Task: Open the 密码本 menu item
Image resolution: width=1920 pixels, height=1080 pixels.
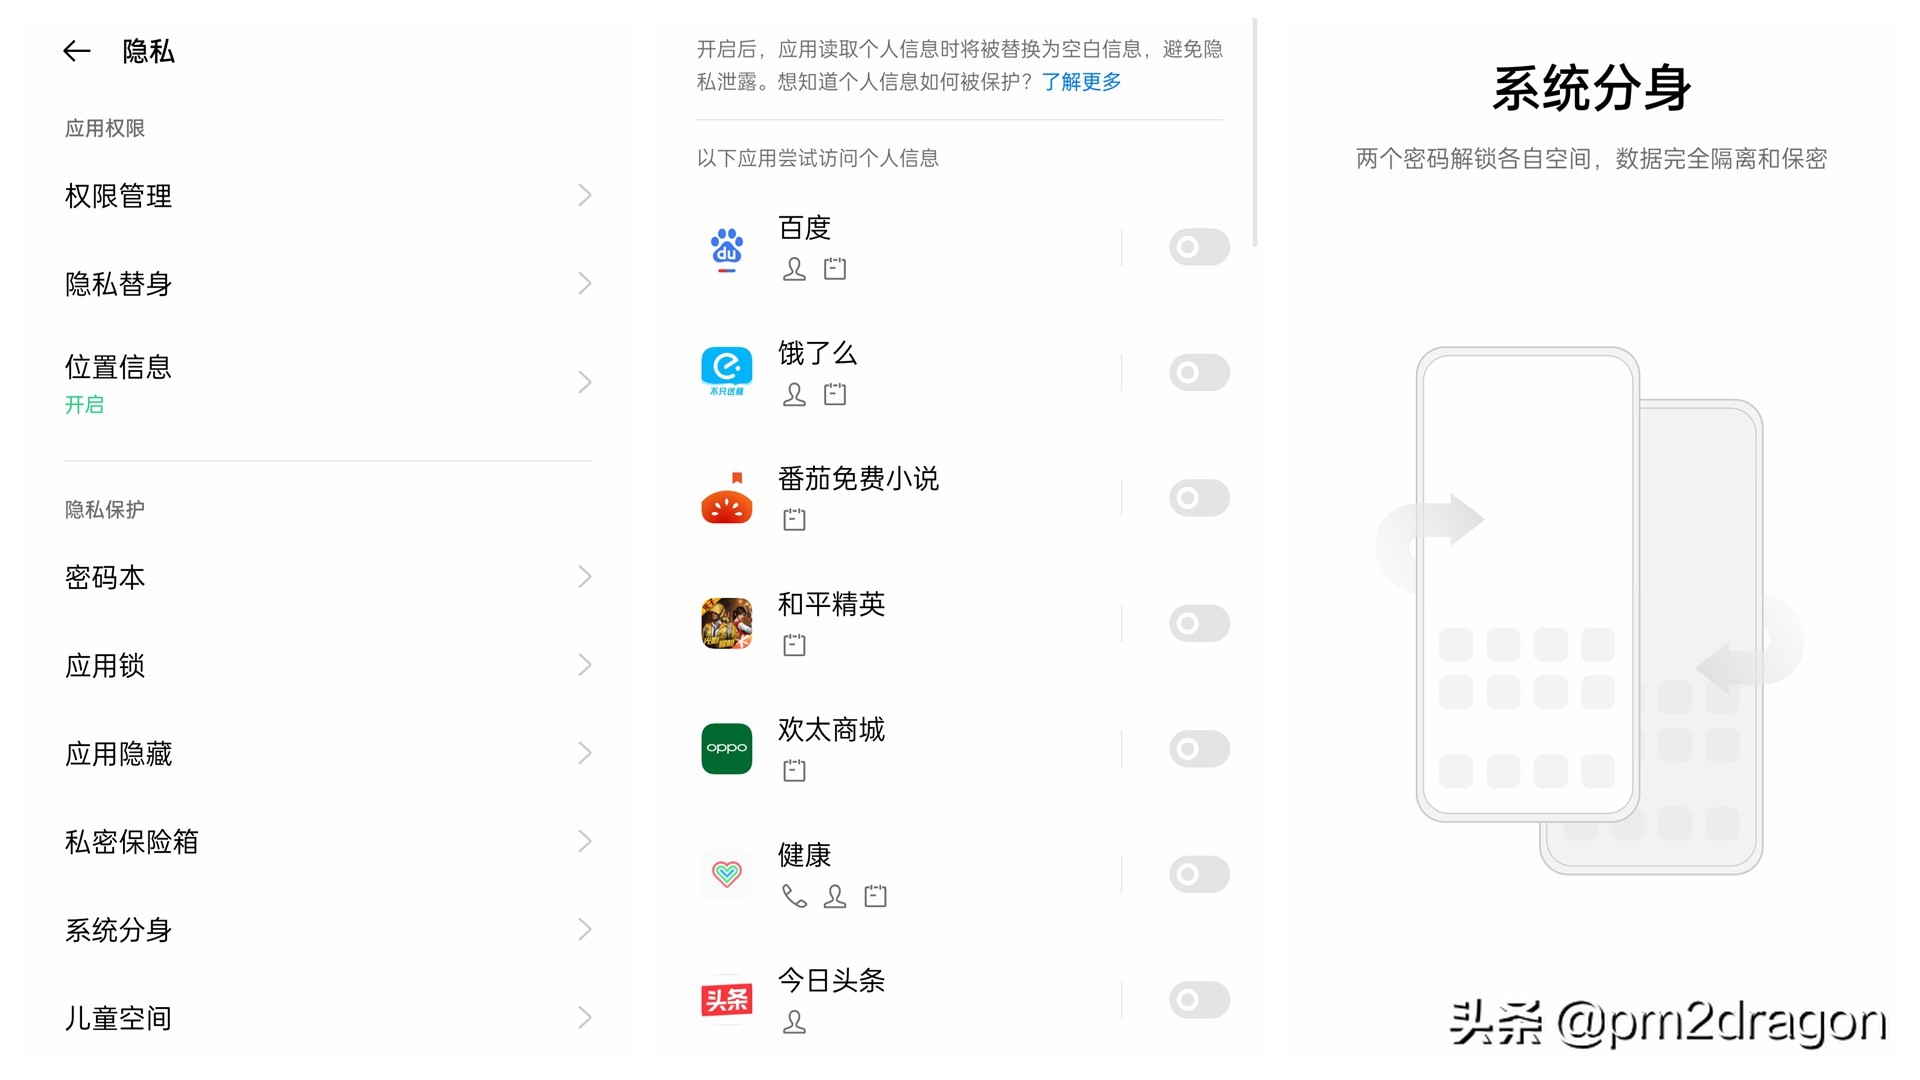Action: coord(328,577)
